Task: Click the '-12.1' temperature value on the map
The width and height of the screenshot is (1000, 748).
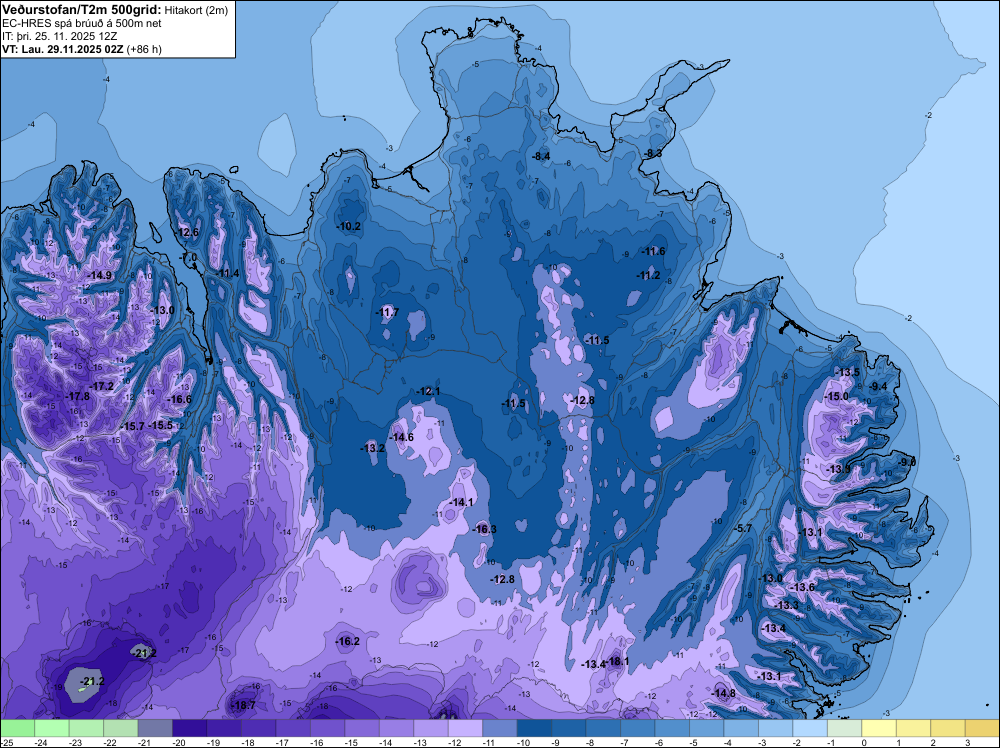Action: (x=428, y=391)
